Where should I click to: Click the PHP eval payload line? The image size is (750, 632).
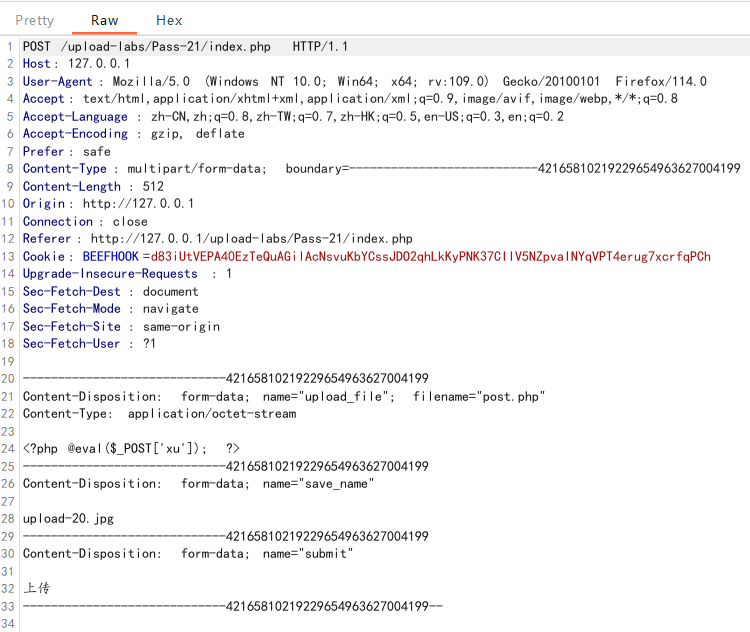131,449
